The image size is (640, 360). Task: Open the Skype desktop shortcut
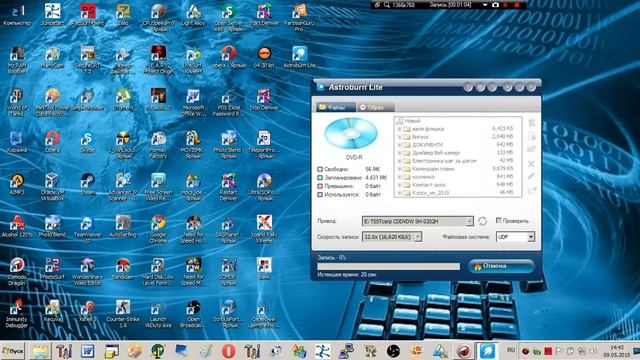[x=87, y=142]
